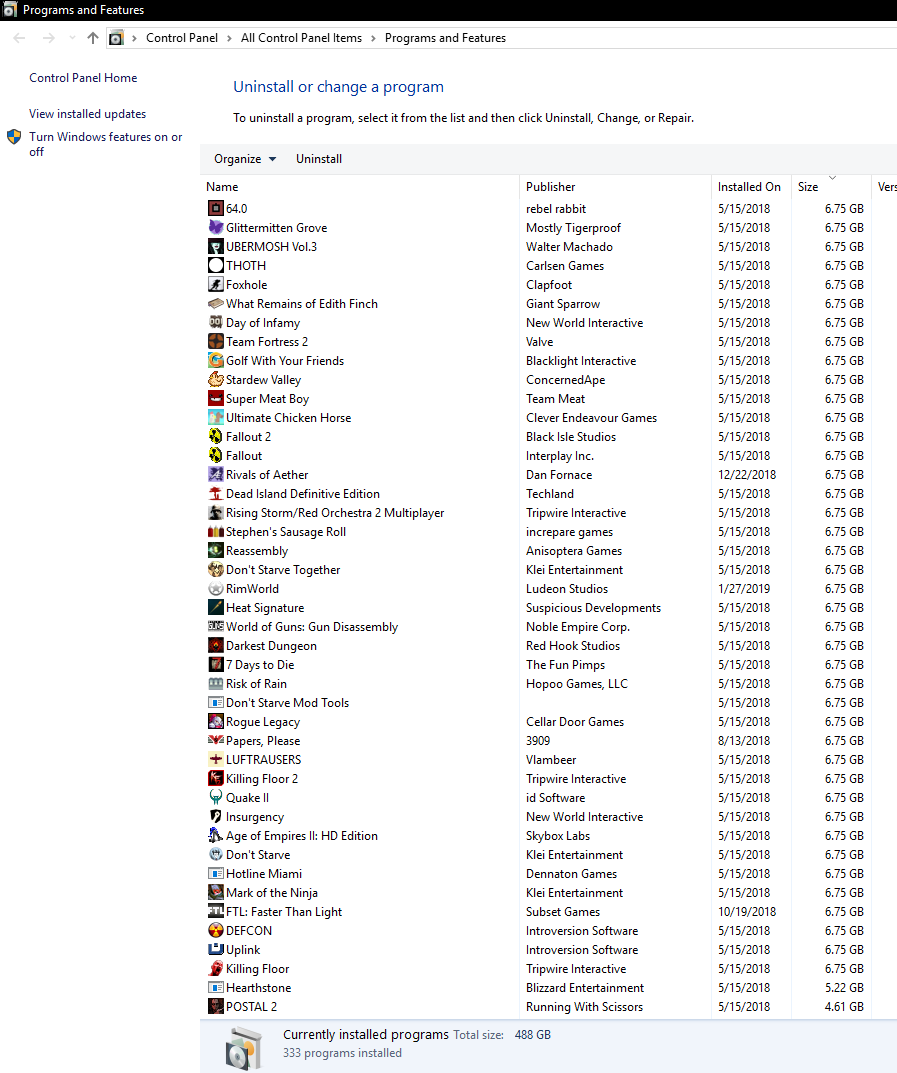
Task: Select the RimWorld icon
Action: point(216,589)
